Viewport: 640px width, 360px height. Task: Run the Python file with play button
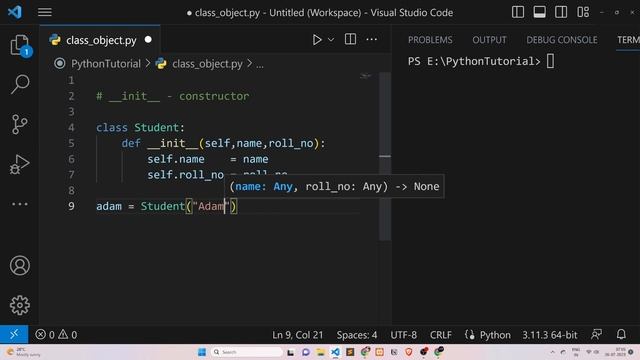(317, 40)
